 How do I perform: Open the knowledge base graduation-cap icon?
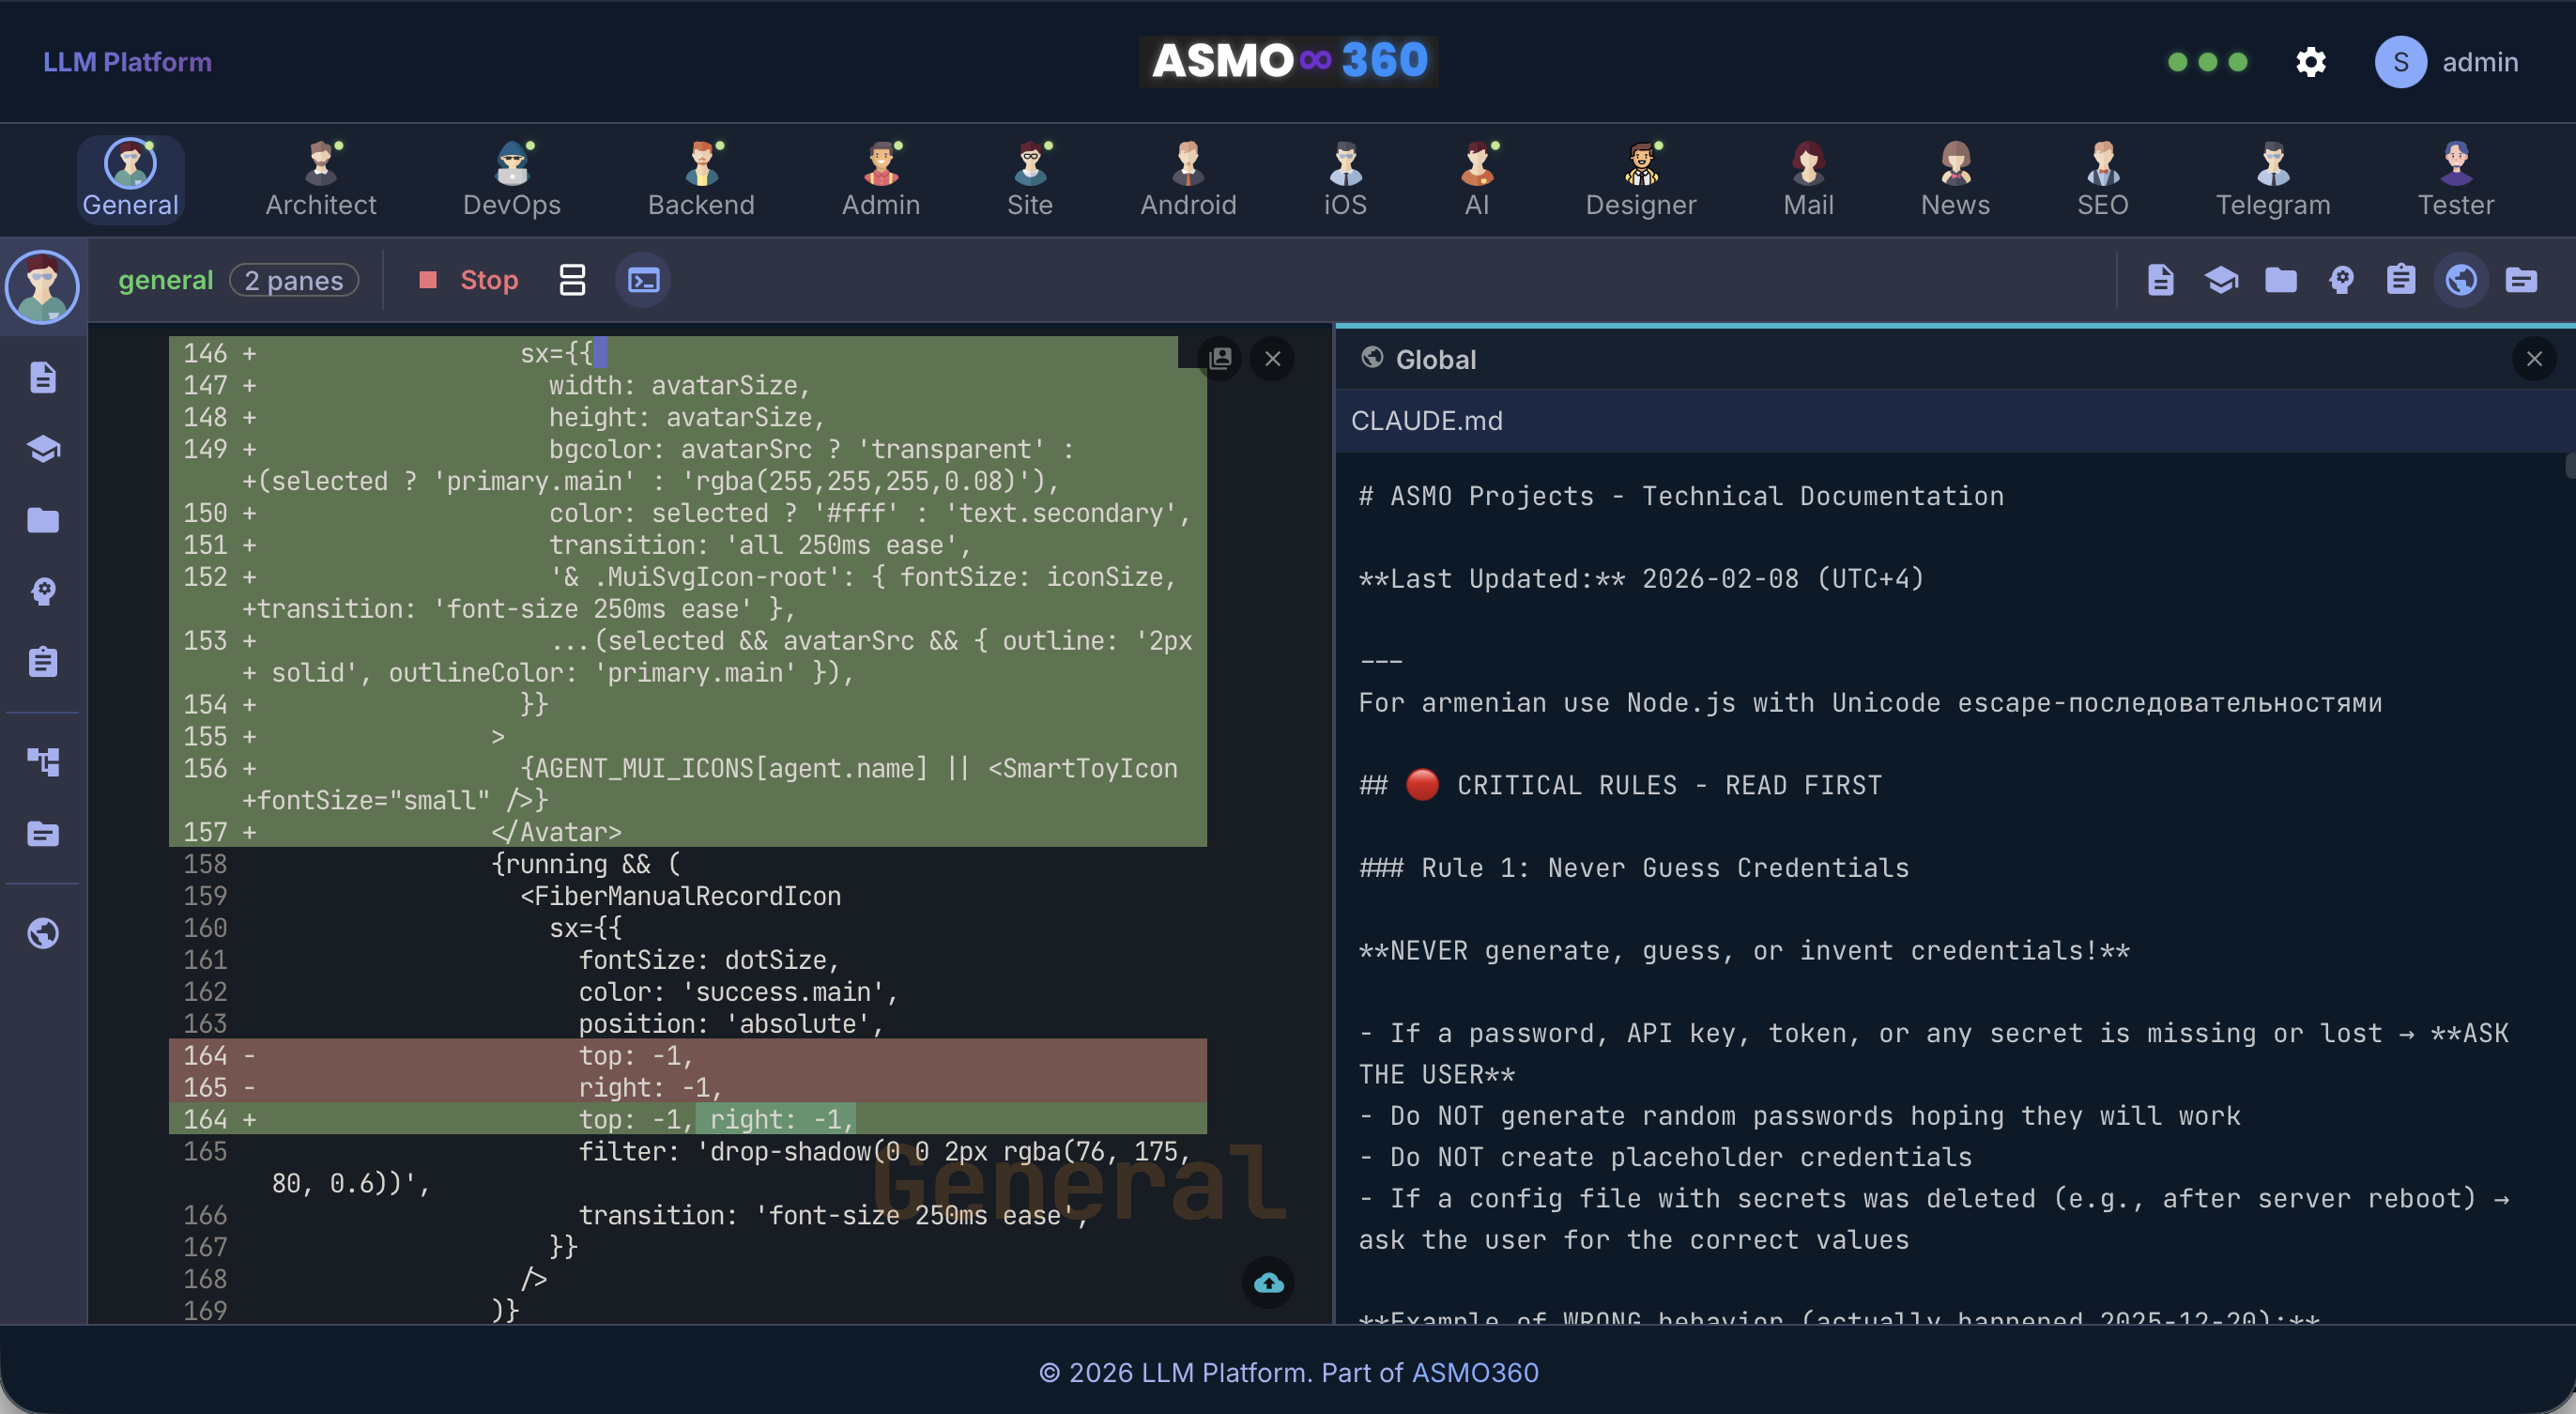2221,280
